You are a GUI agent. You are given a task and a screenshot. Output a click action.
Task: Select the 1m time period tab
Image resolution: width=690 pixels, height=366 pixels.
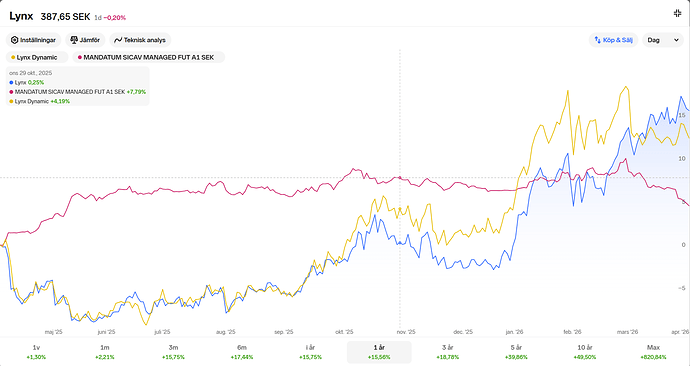click(x=105, y=352)
